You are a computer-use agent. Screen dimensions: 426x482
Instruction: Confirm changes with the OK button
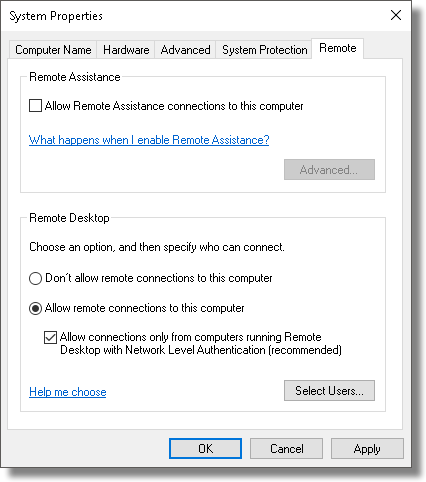pyautogui.click(x=205, y=448)
